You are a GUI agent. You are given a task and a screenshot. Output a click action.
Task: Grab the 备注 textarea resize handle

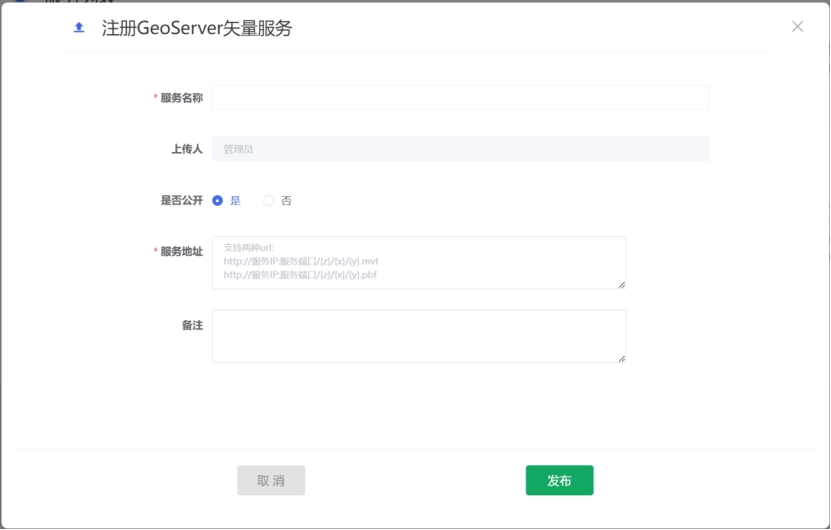[x=622, y=358]
